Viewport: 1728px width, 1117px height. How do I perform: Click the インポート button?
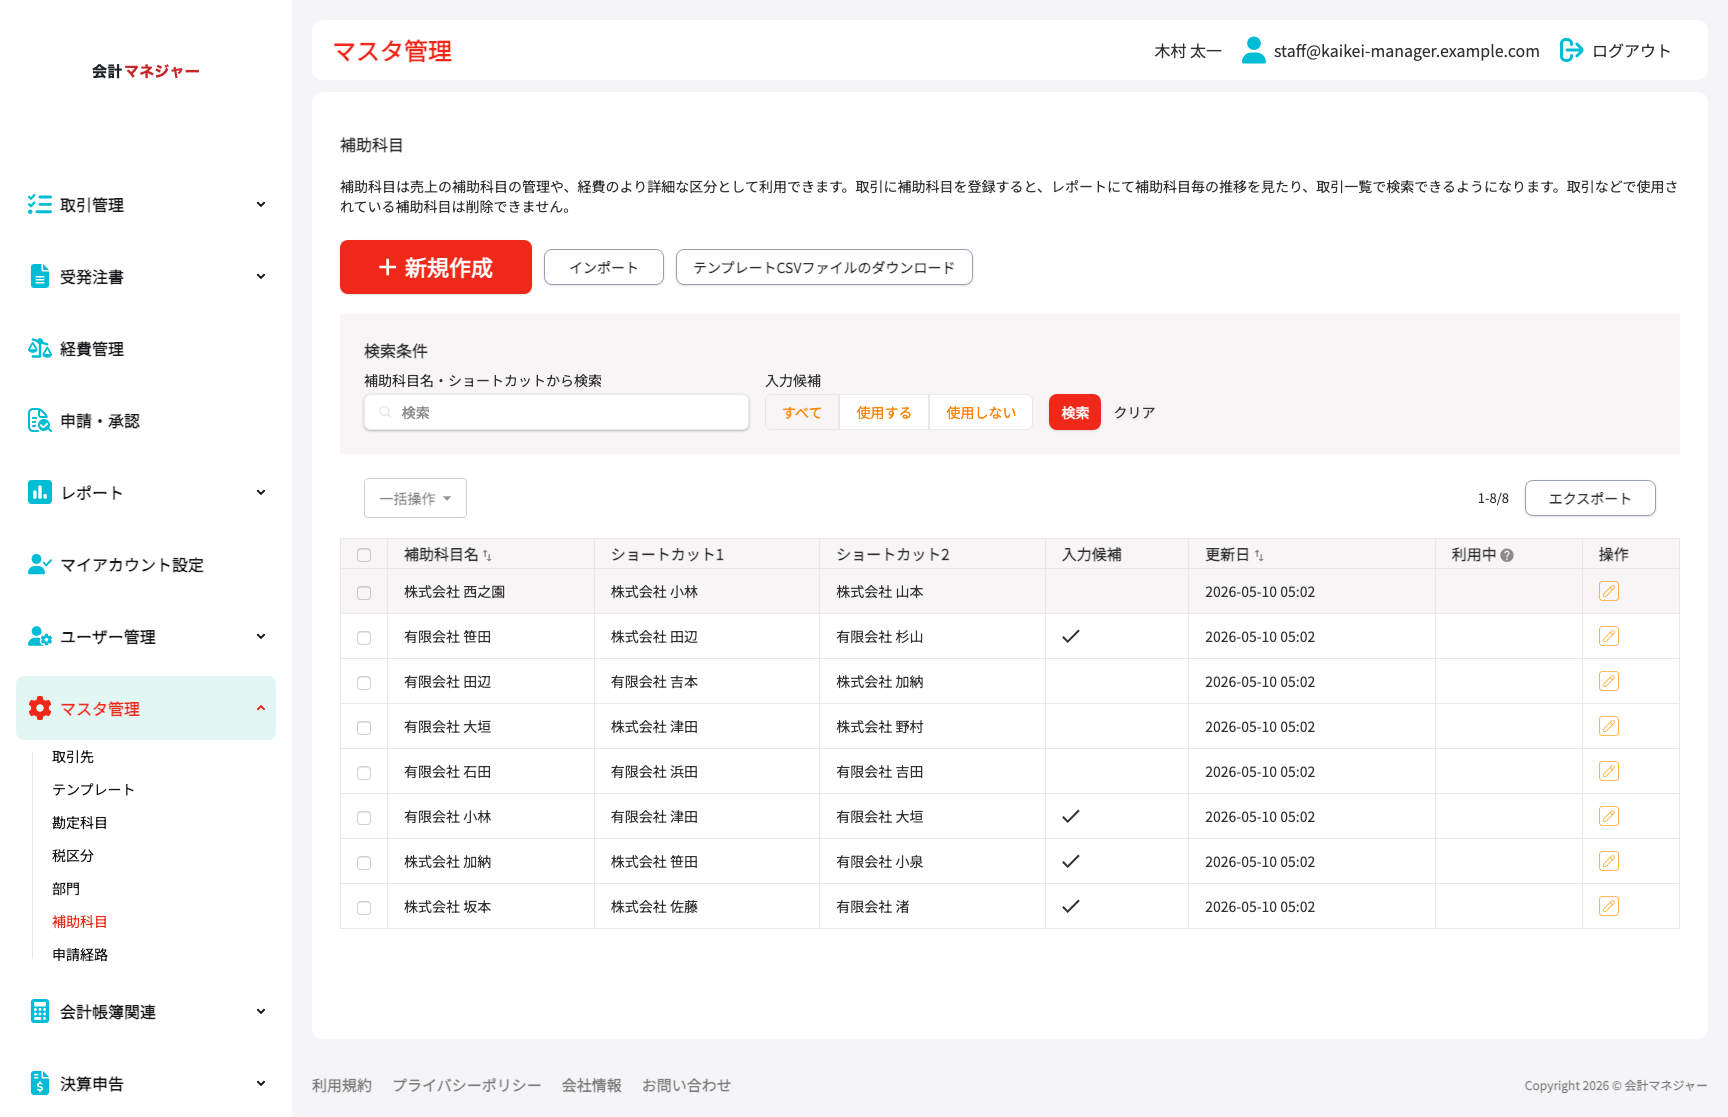(604, 267)
